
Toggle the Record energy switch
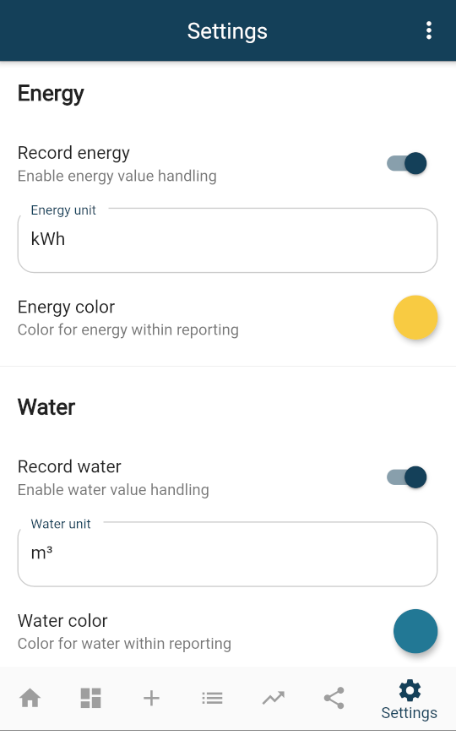(407, 164)
